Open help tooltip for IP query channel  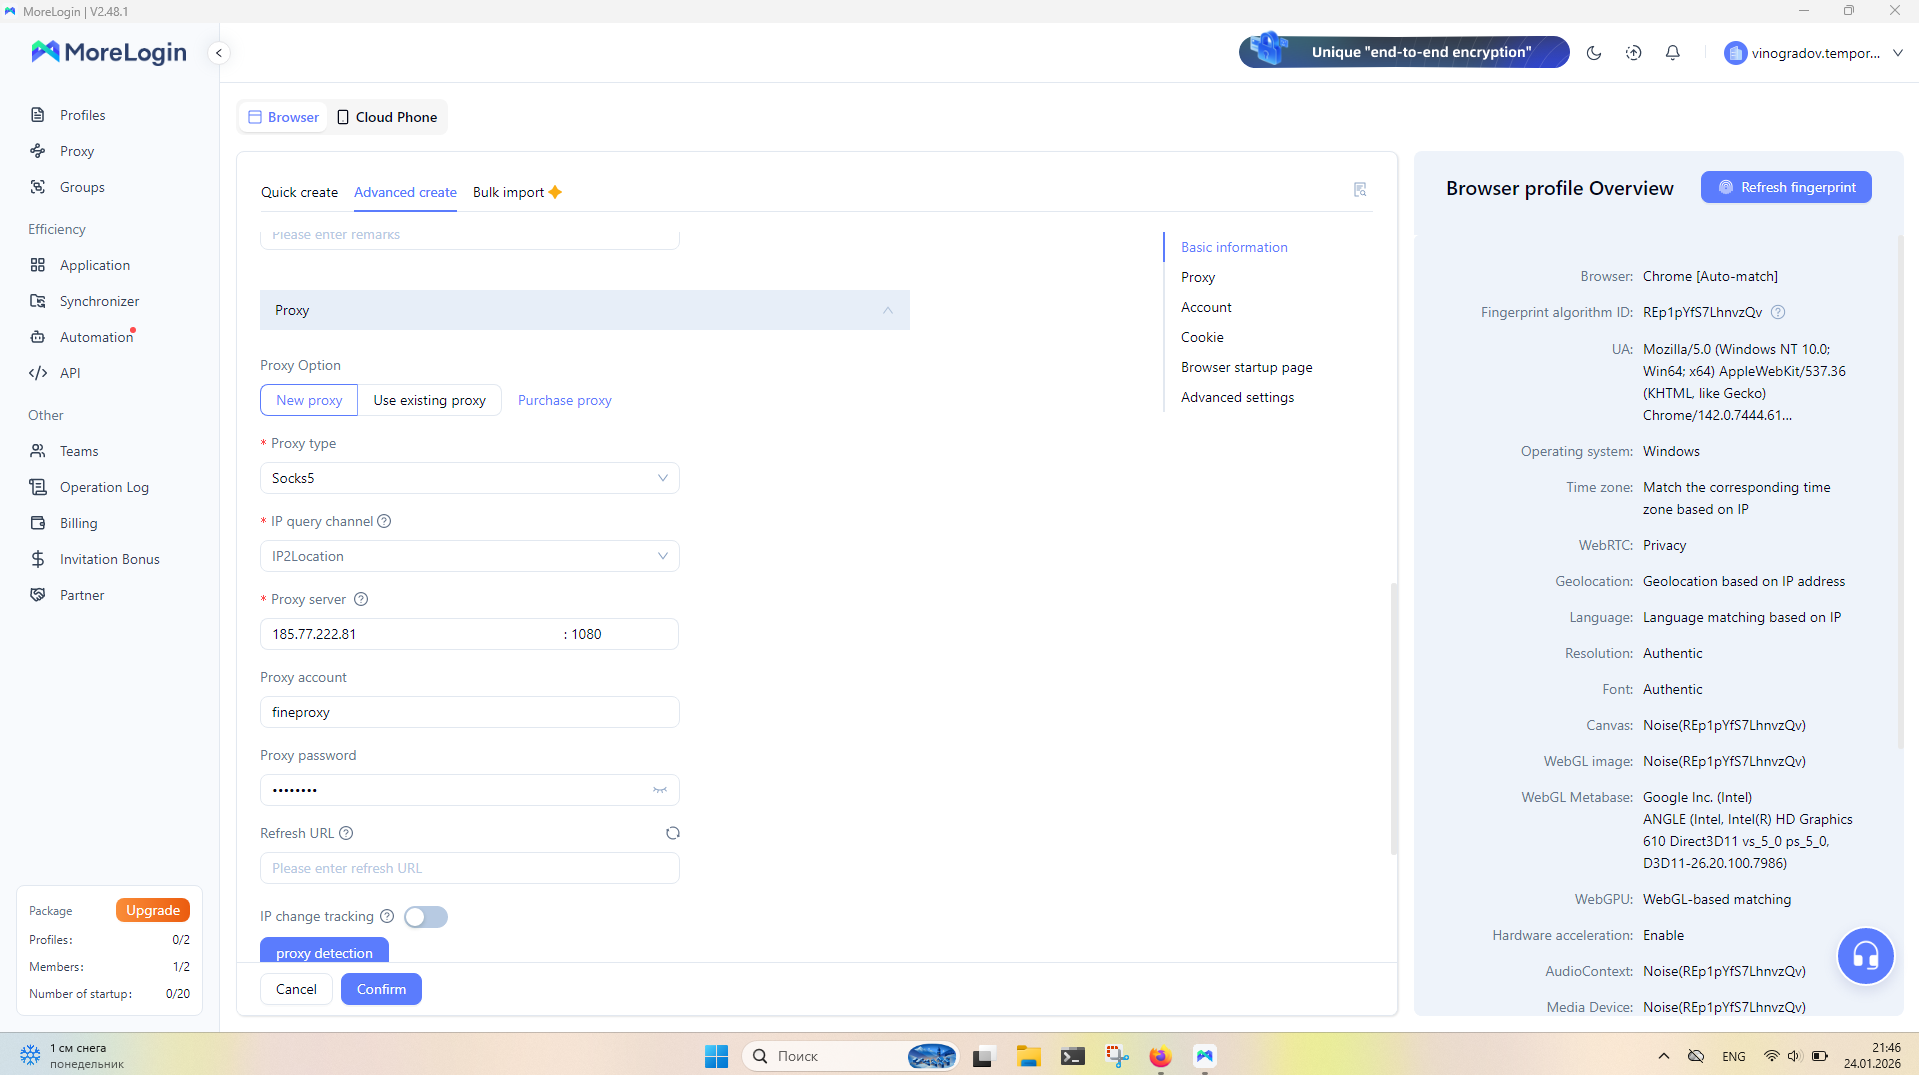pyautogui.click(x=384, y=521)
